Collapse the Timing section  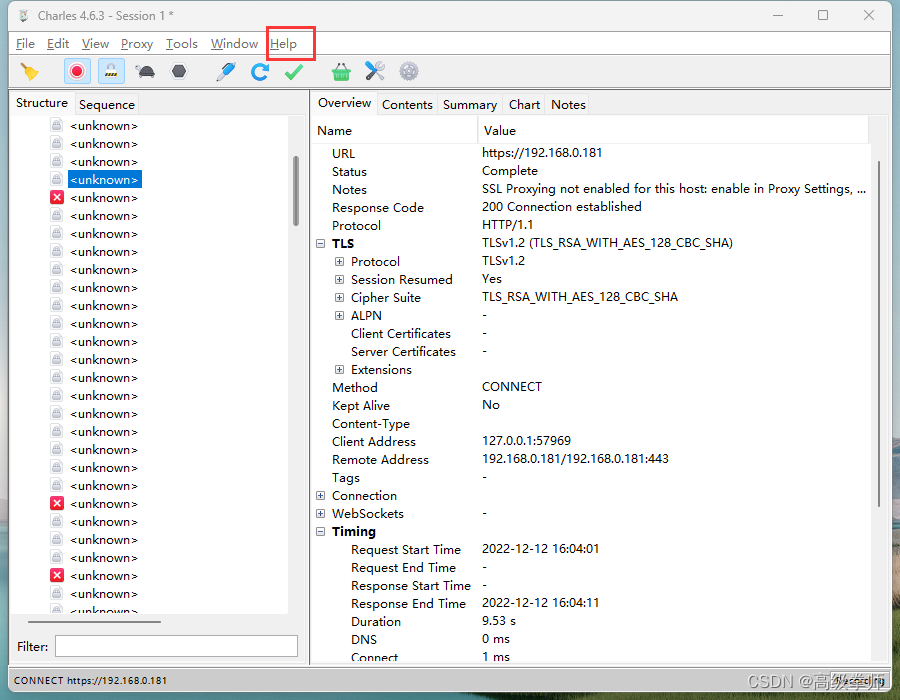(320, 532)
